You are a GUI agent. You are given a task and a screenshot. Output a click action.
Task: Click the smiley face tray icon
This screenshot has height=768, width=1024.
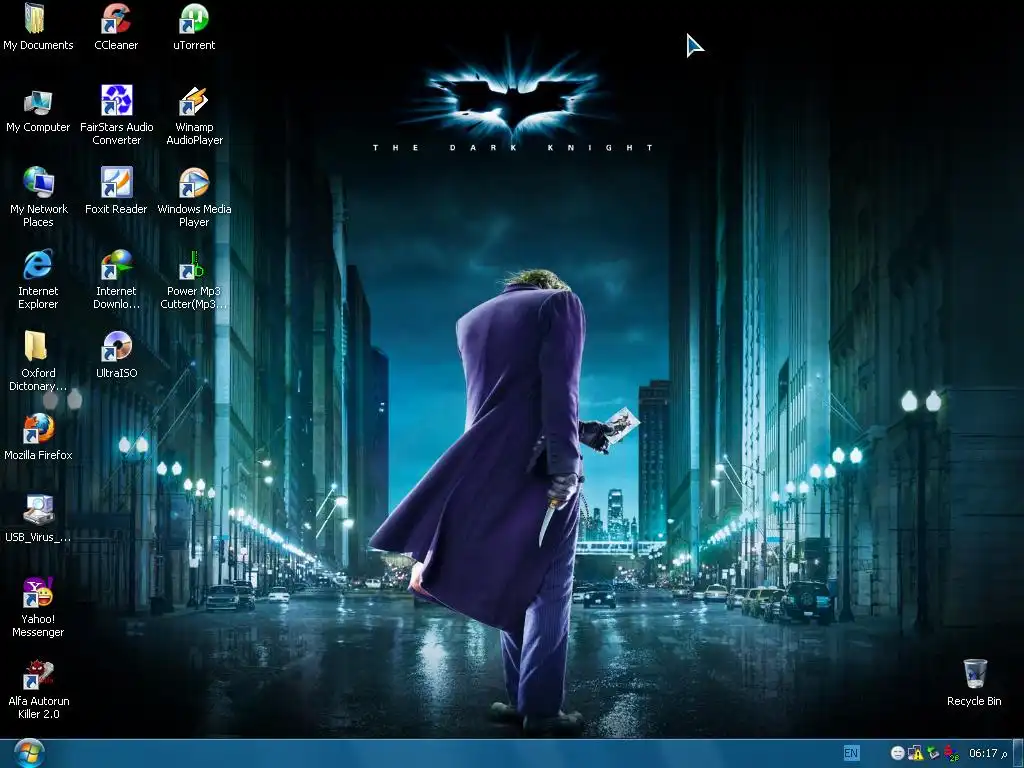[x=897, y=753]
